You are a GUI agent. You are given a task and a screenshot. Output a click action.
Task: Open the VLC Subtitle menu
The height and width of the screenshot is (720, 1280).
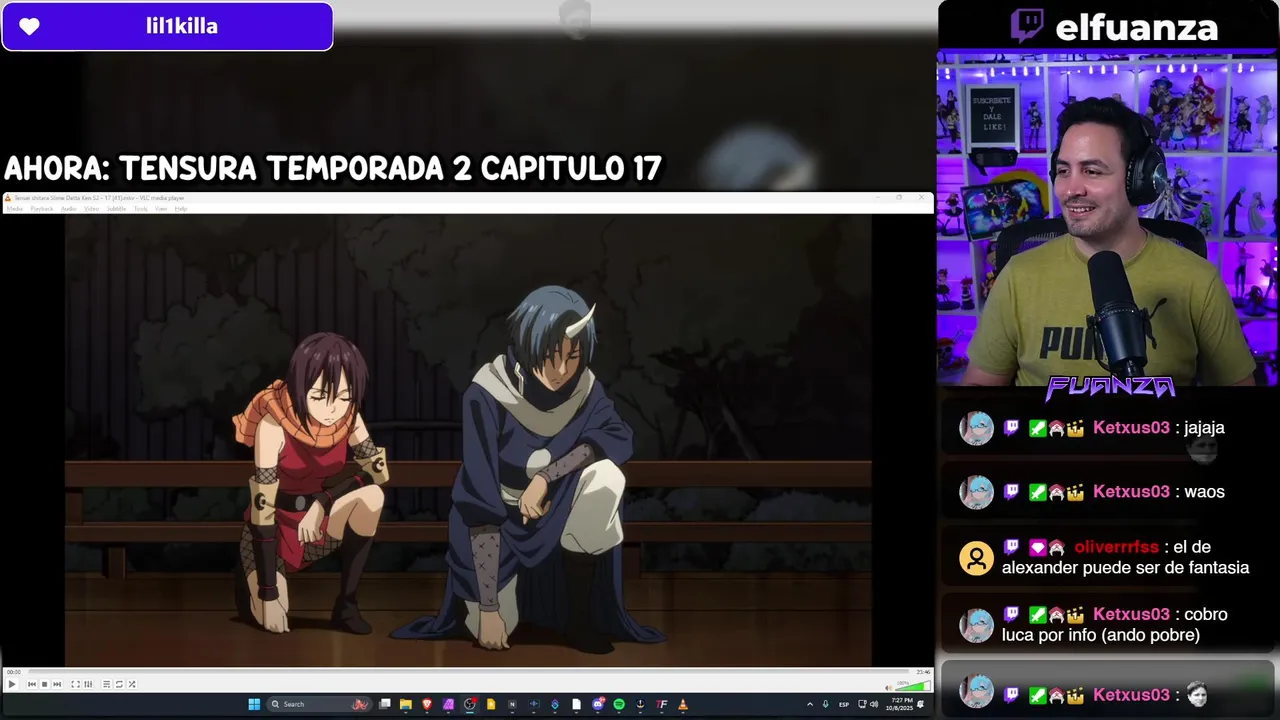pos(116,209)
